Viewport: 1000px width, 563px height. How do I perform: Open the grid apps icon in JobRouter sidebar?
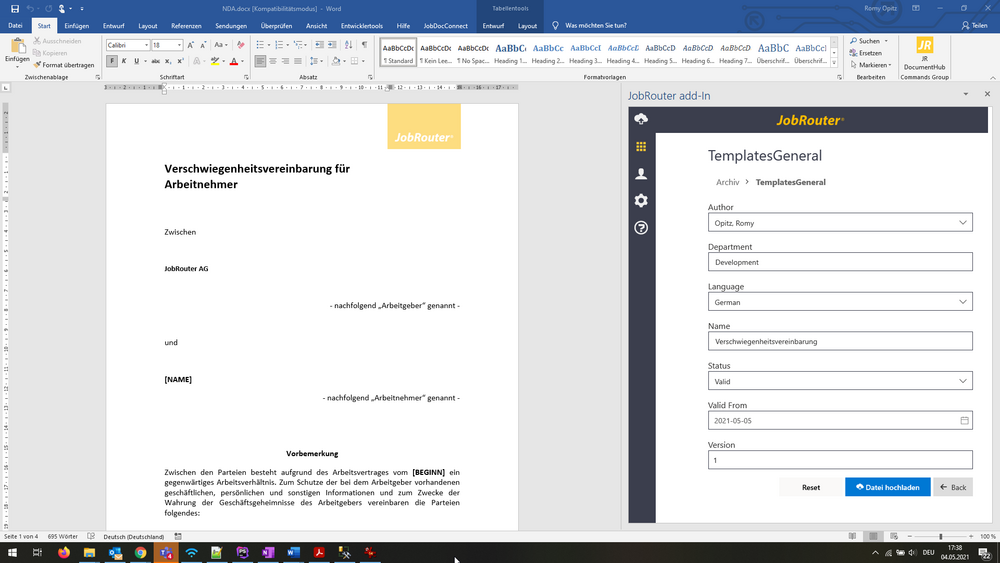coord(641,146)
